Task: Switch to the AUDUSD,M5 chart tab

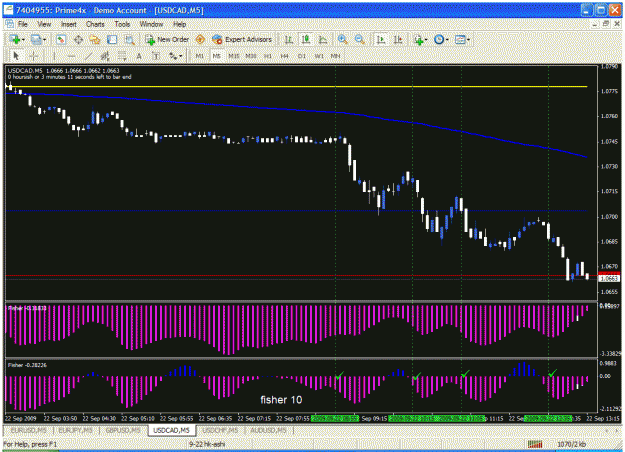Action: tap(268, 430)
